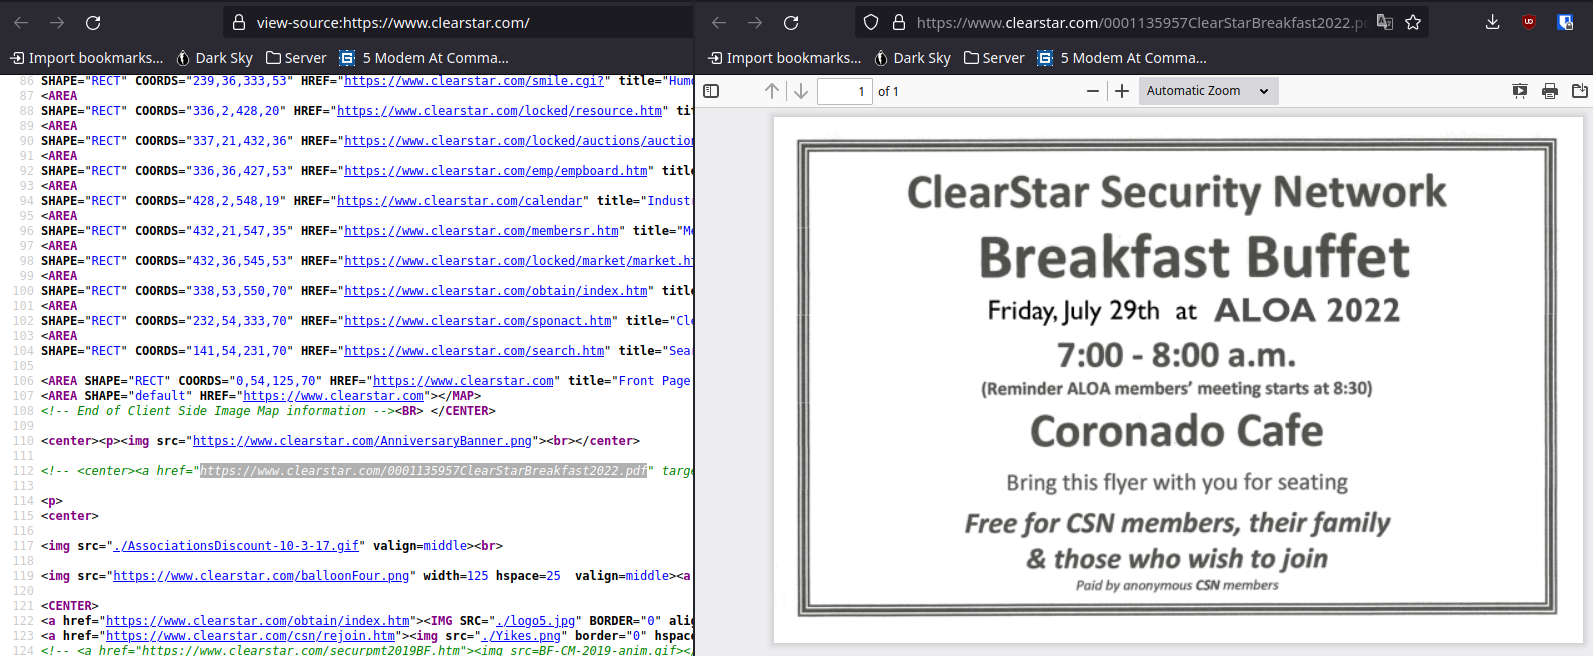
Task: Open Dark Sky bookmark in PDF window
Action: [x=912, y=58]
